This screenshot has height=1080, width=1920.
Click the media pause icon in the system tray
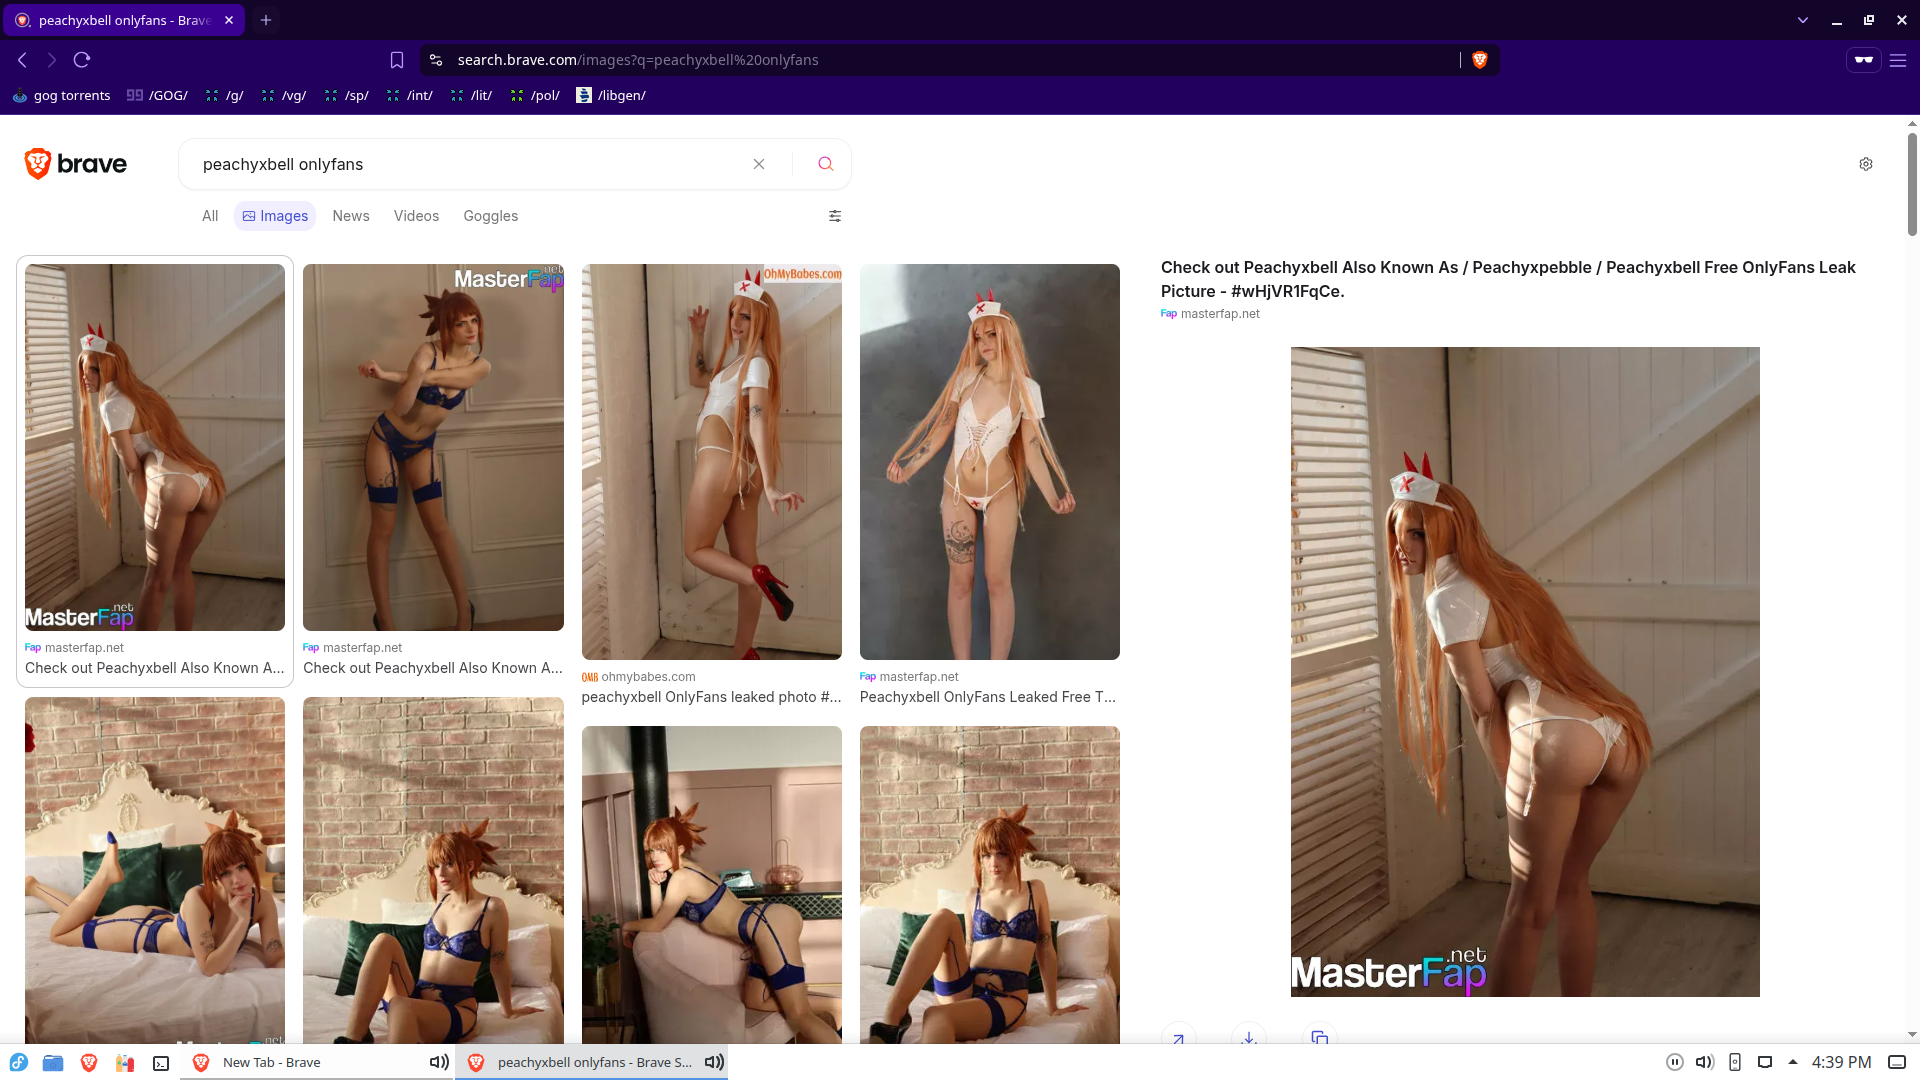1675,1062
